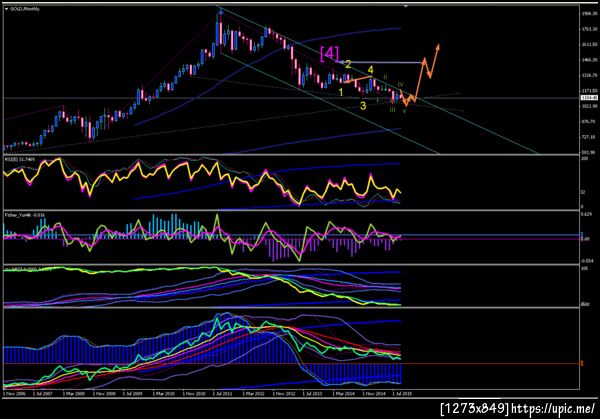
Task: Click the chart shift triangle marker at top
Action: pyautogui.click(x=406, y=6)
